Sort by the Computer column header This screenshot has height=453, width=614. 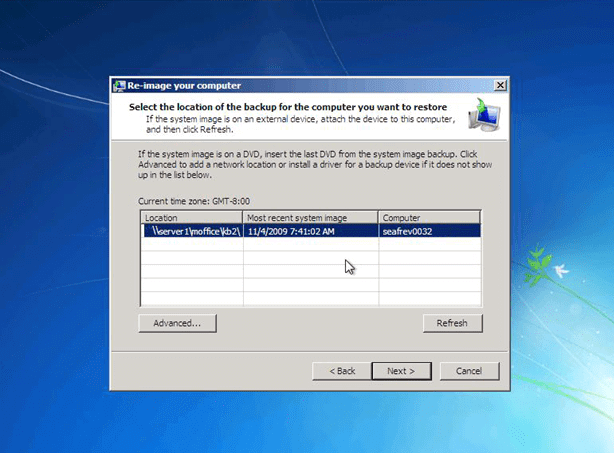coord(429,218)
